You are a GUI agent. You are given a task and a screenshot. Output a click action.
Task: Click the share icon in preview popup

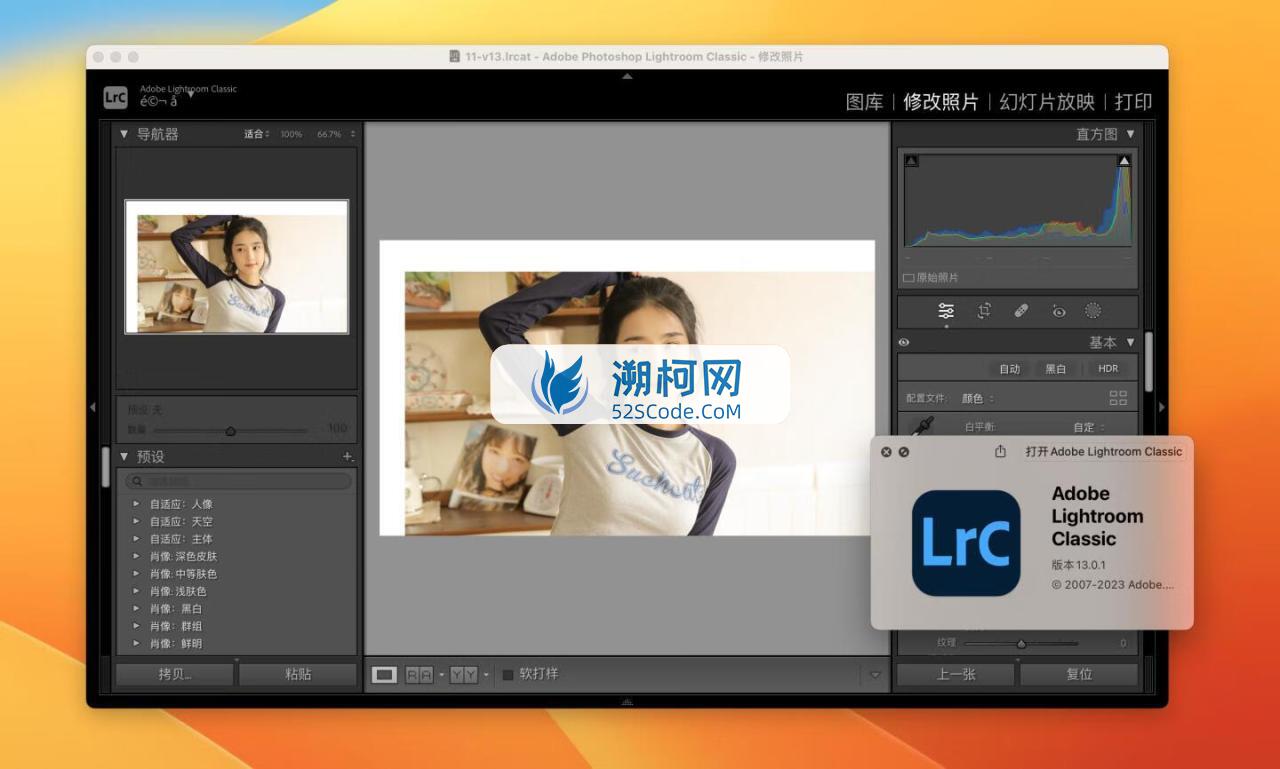tap(1000, 451)
